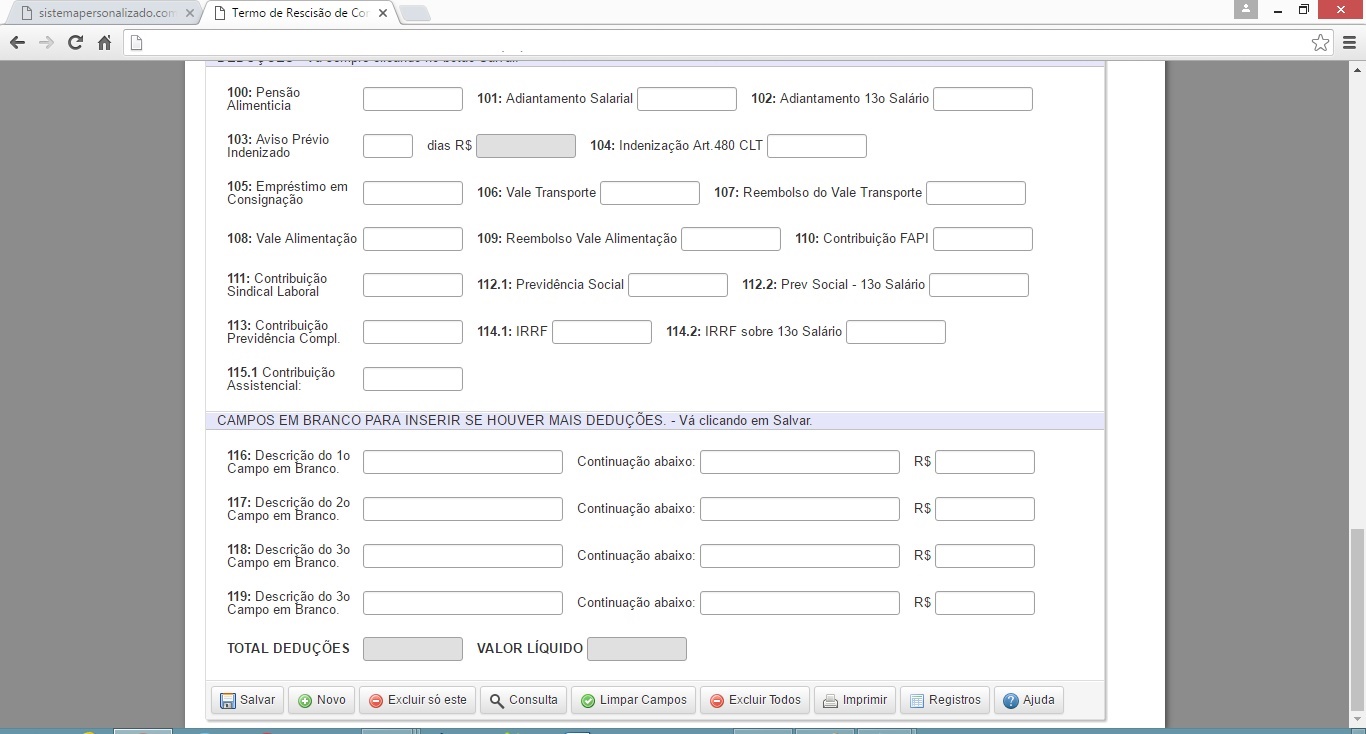Open the Chrome hamburger menu
Screen dimensions: 1366x734
(x=1349, y=43)
